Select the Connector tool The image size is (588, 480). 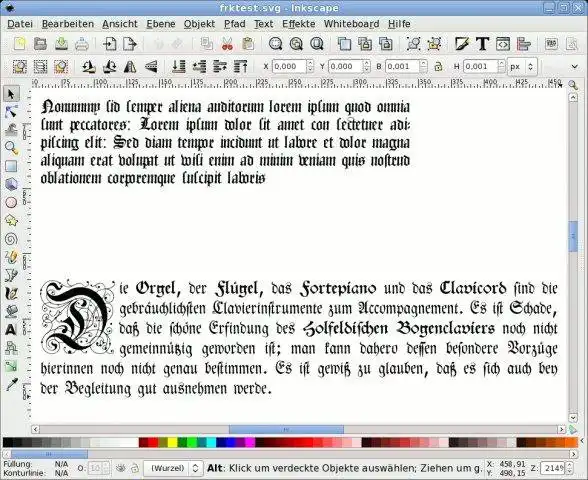pyautogui.click(x=11, y=348)
